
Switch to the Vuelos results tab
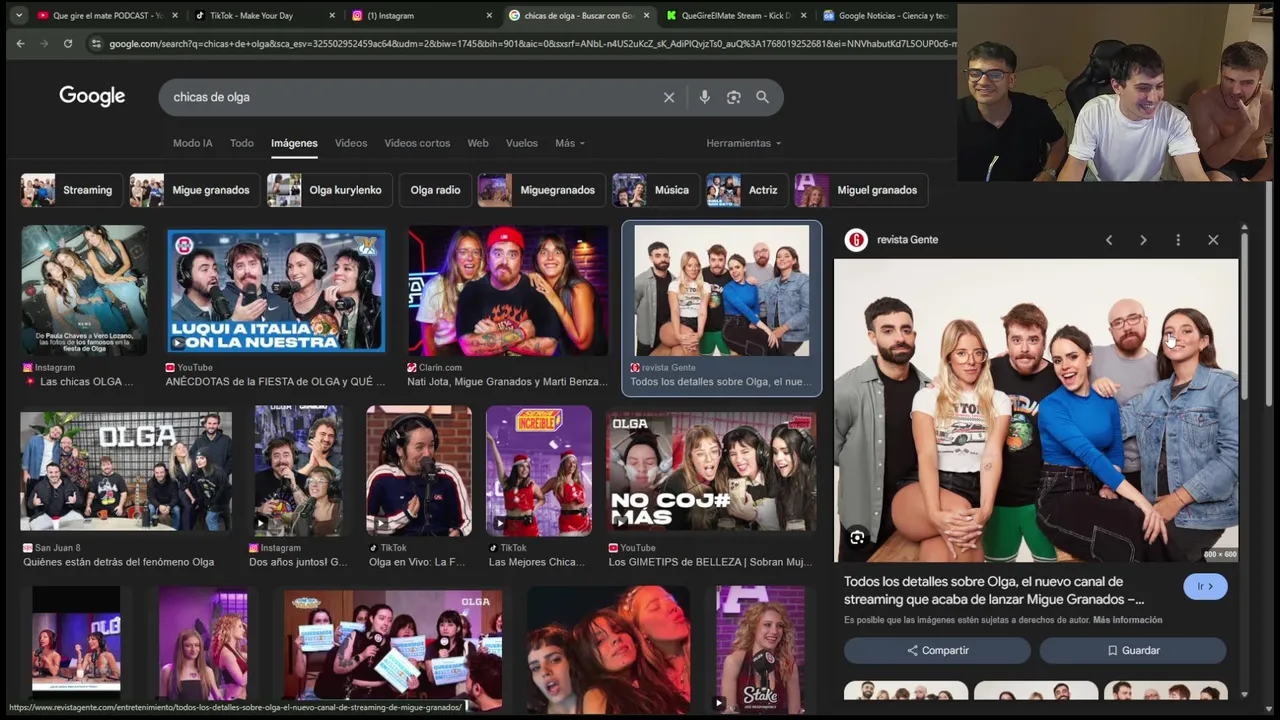click(522, 143)
